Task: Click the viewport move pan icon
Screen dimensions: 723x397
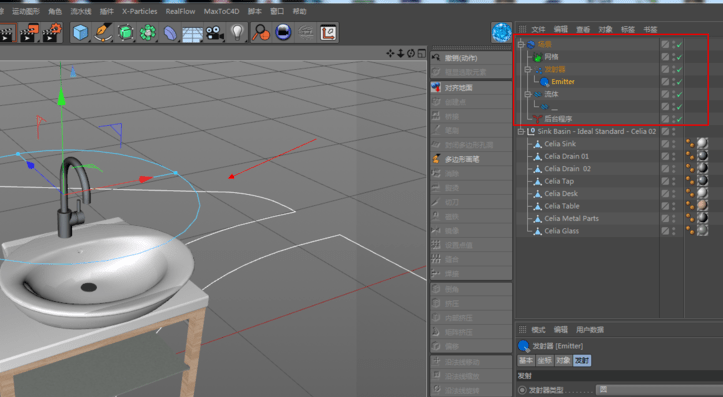Action: (x=390, y=53)
